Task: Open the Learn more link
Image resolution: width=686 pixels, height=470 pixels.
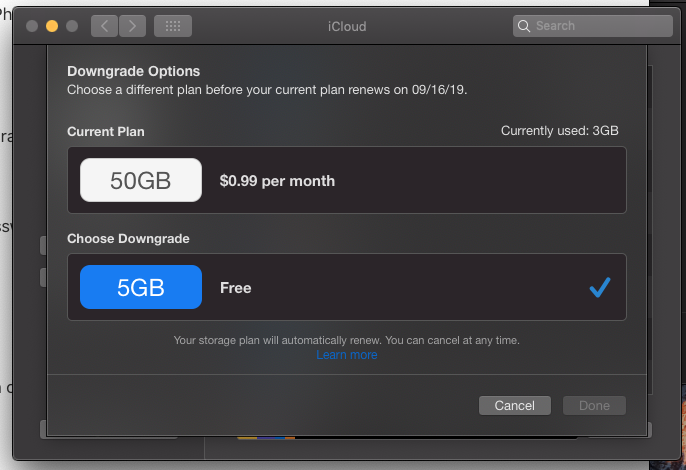Action: [x=347, y=355]
